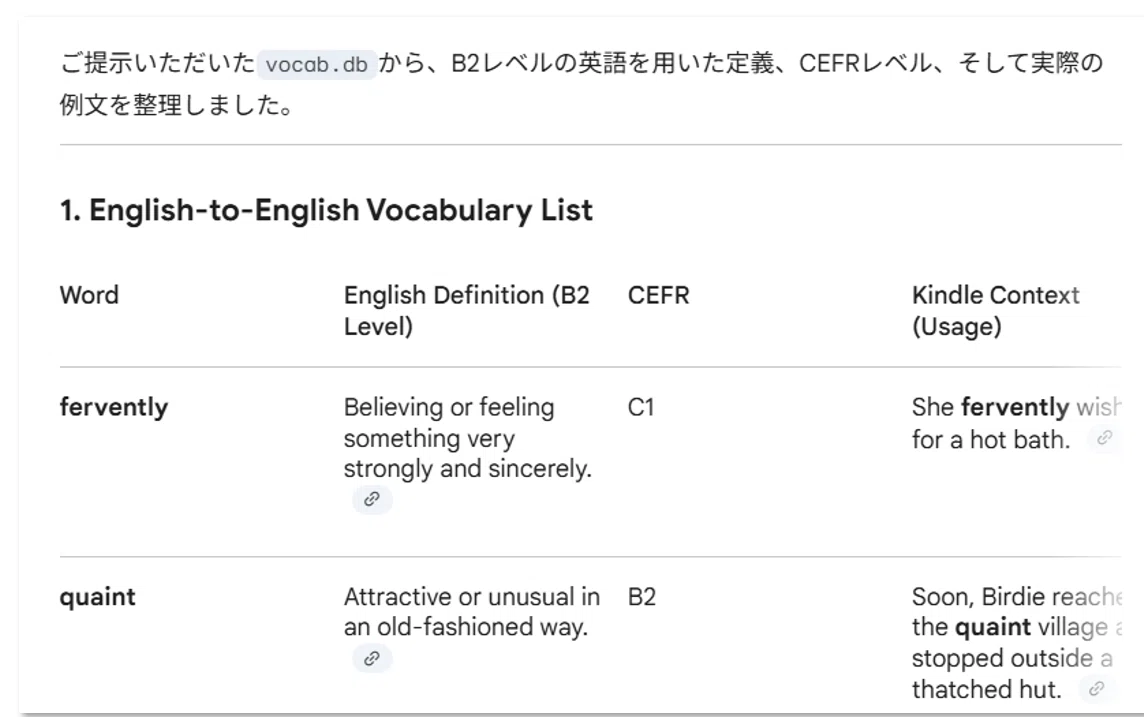Viewport: 1144px width, 717px height.
Task: Select the word fervently in the table
Action: (114, 407)
